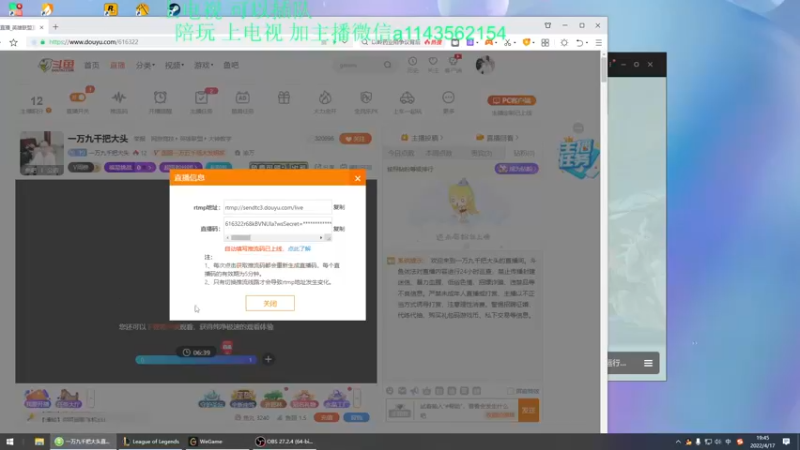Expand the 视频 dropdown menu

coord(174,65)
